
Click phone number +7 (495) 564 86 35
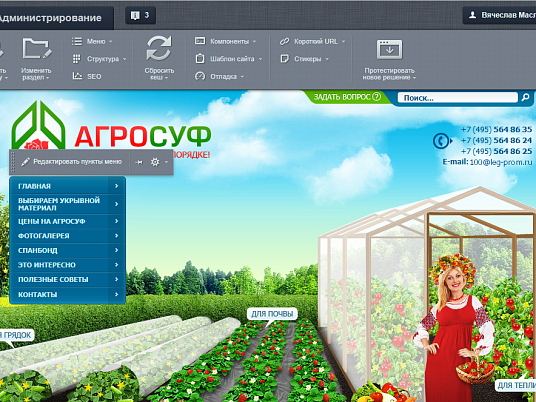pyautogui.click(x=496, y=130)
